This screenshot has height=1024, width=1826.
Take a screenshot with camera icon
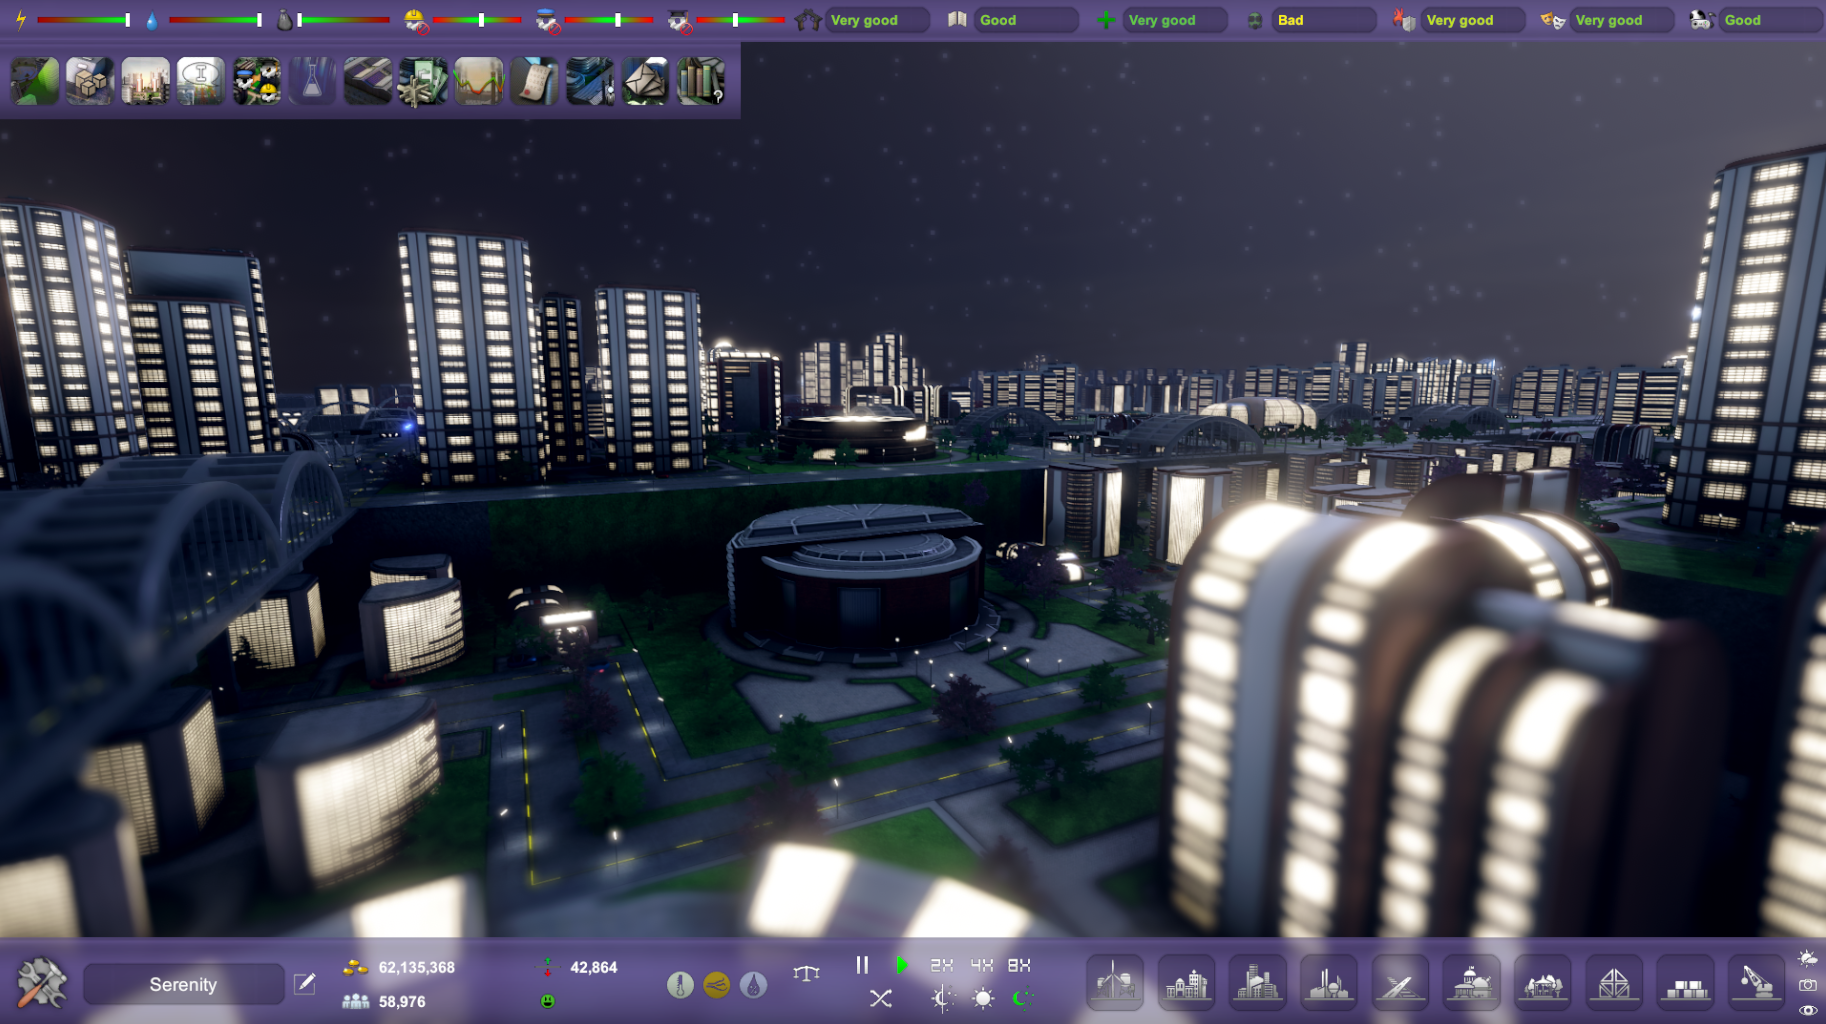pyautogui.click(x=1808, y=985)
